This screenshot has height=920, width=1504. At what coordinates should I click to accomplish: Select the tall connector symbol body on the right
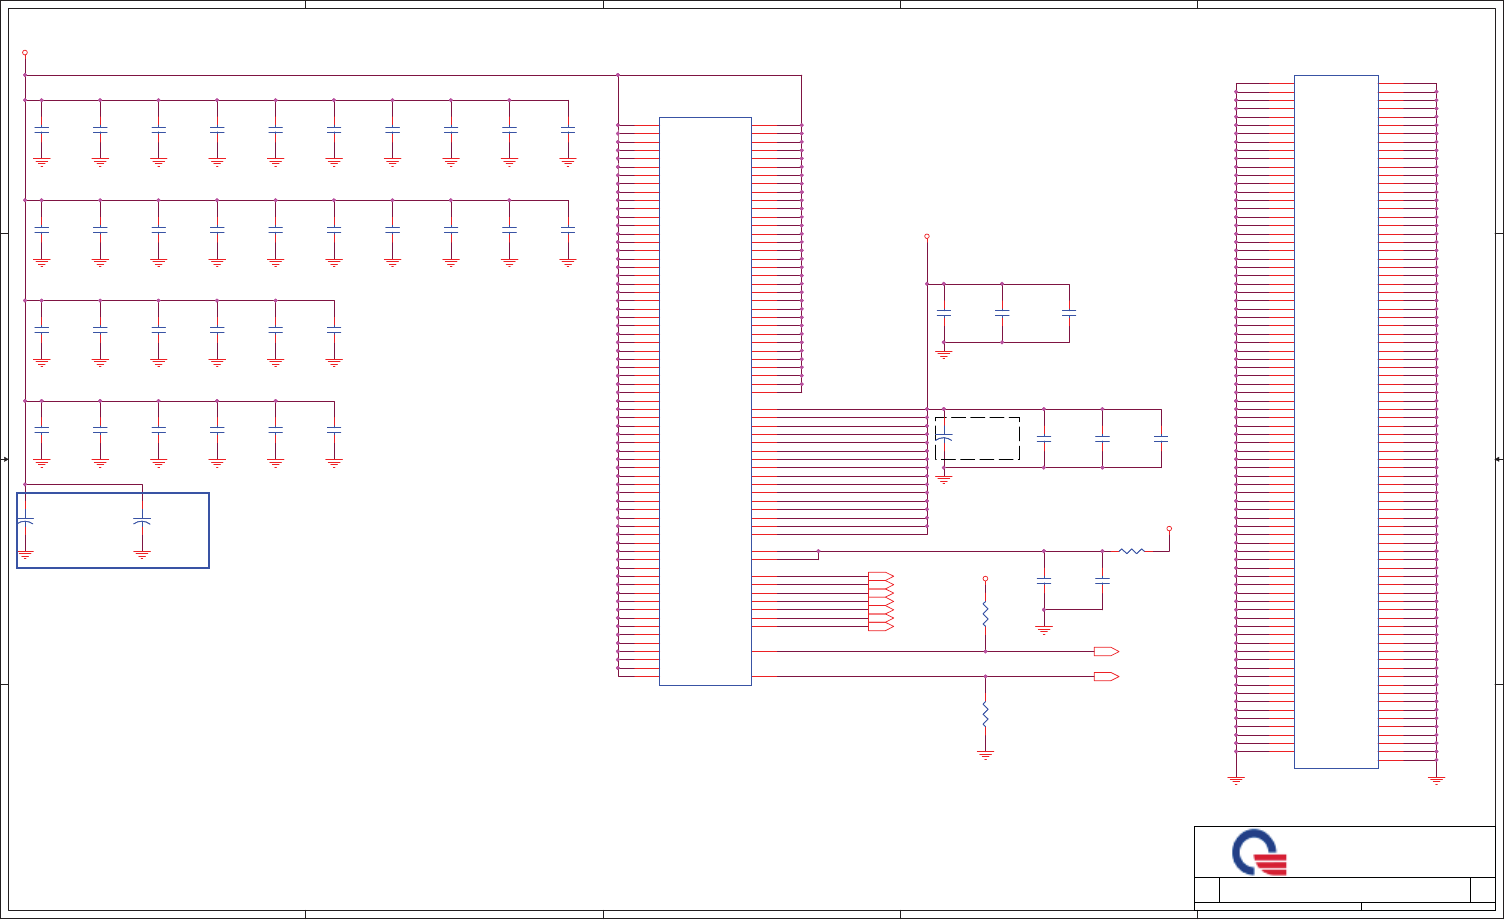click(1336, 422)
